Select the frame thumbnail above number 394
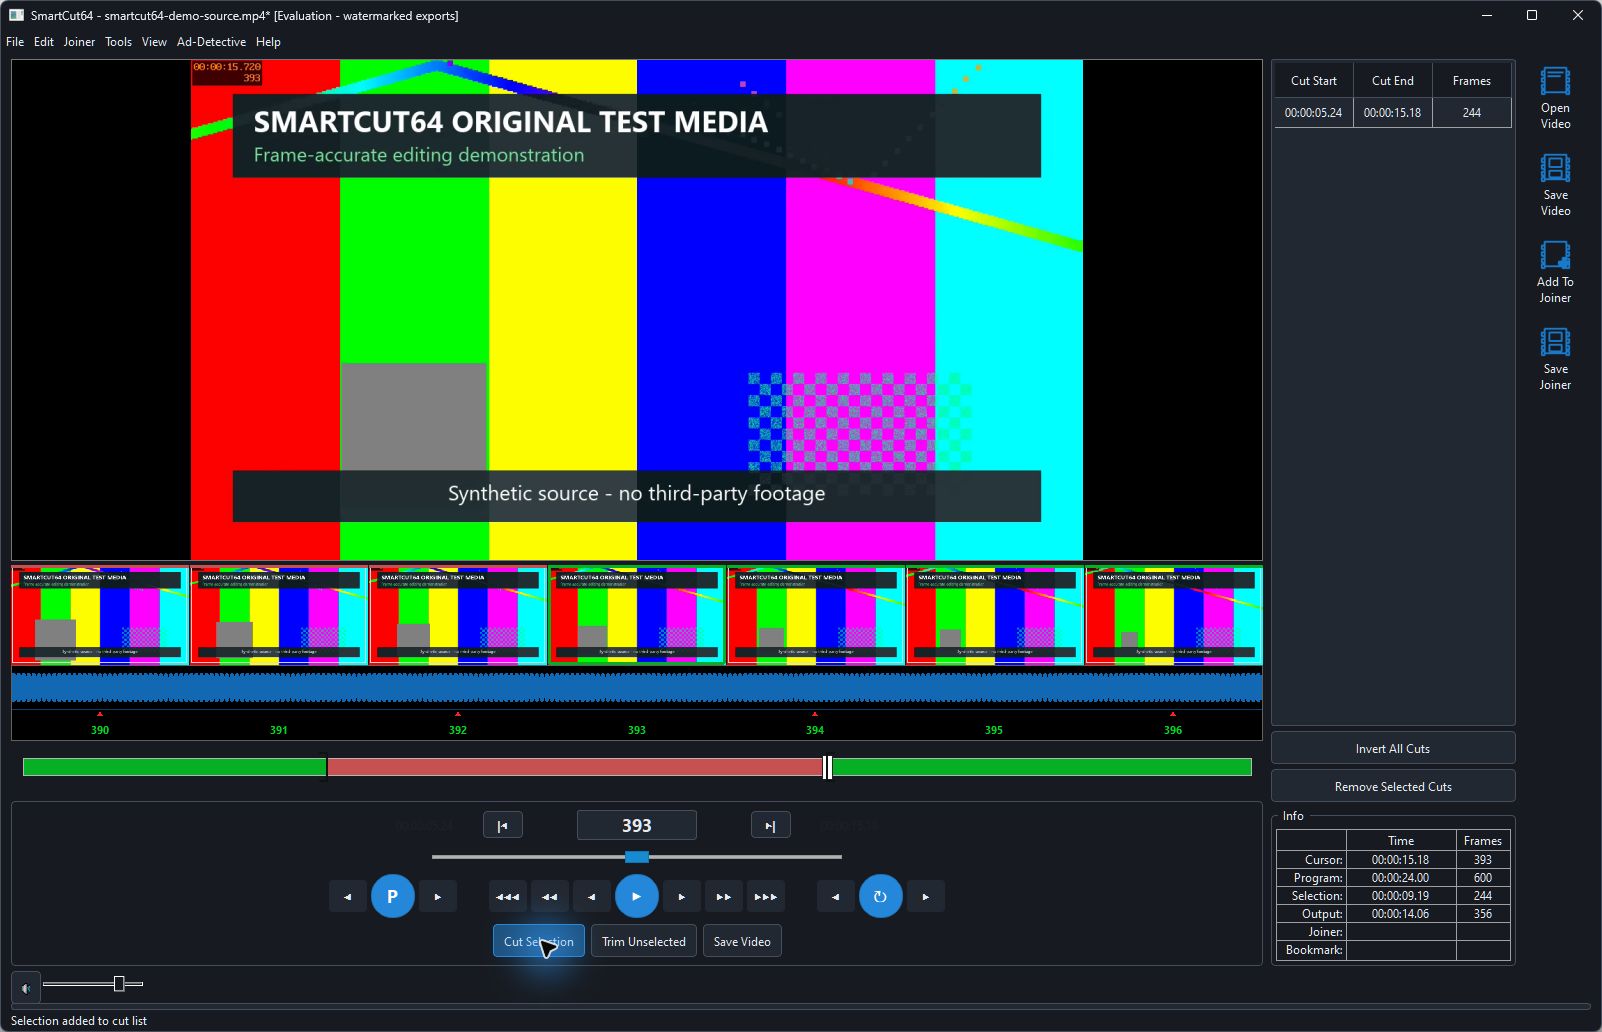1602x1032 pixels. 816,616
